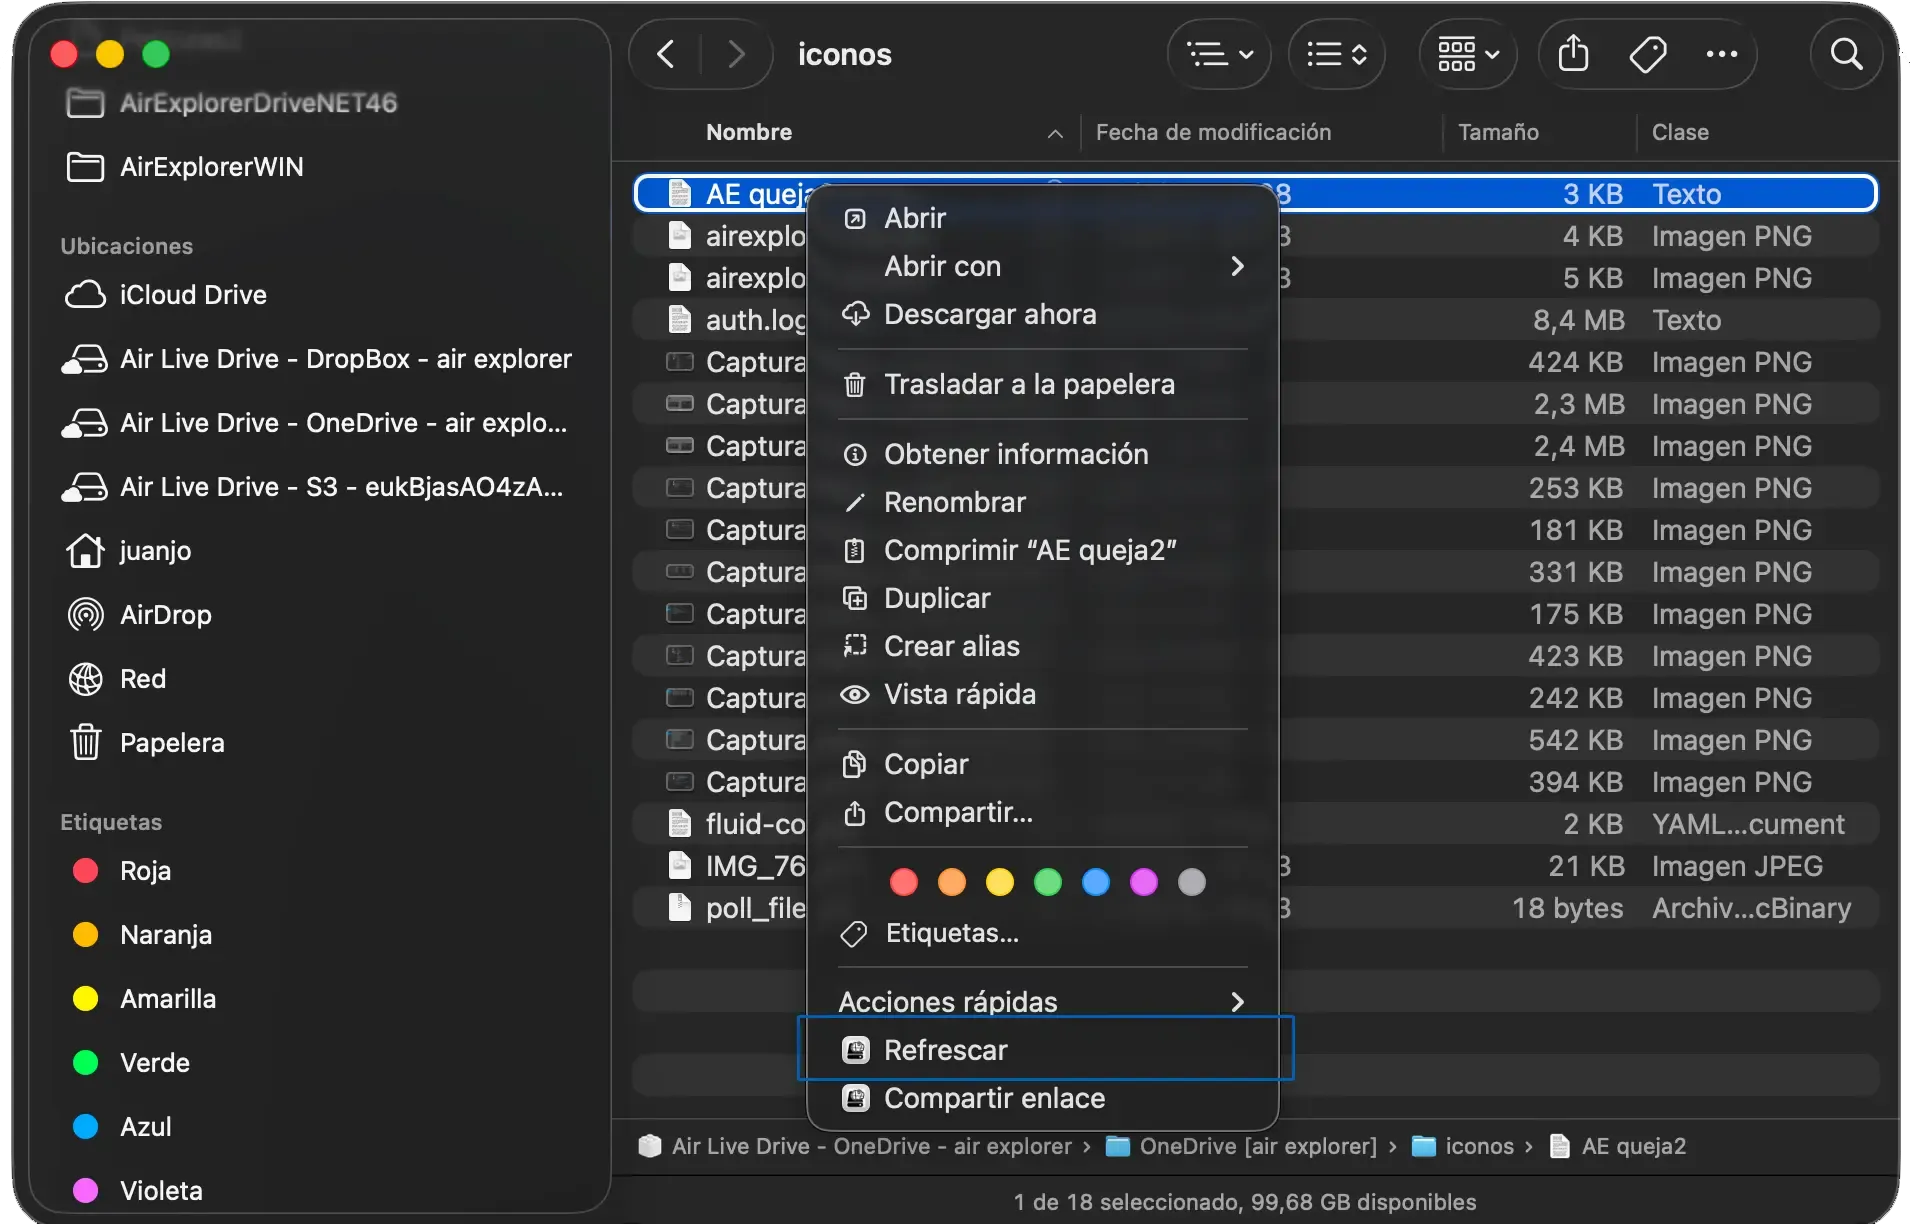
Task: Go back with the left chevron button
Action: (666, 54)
